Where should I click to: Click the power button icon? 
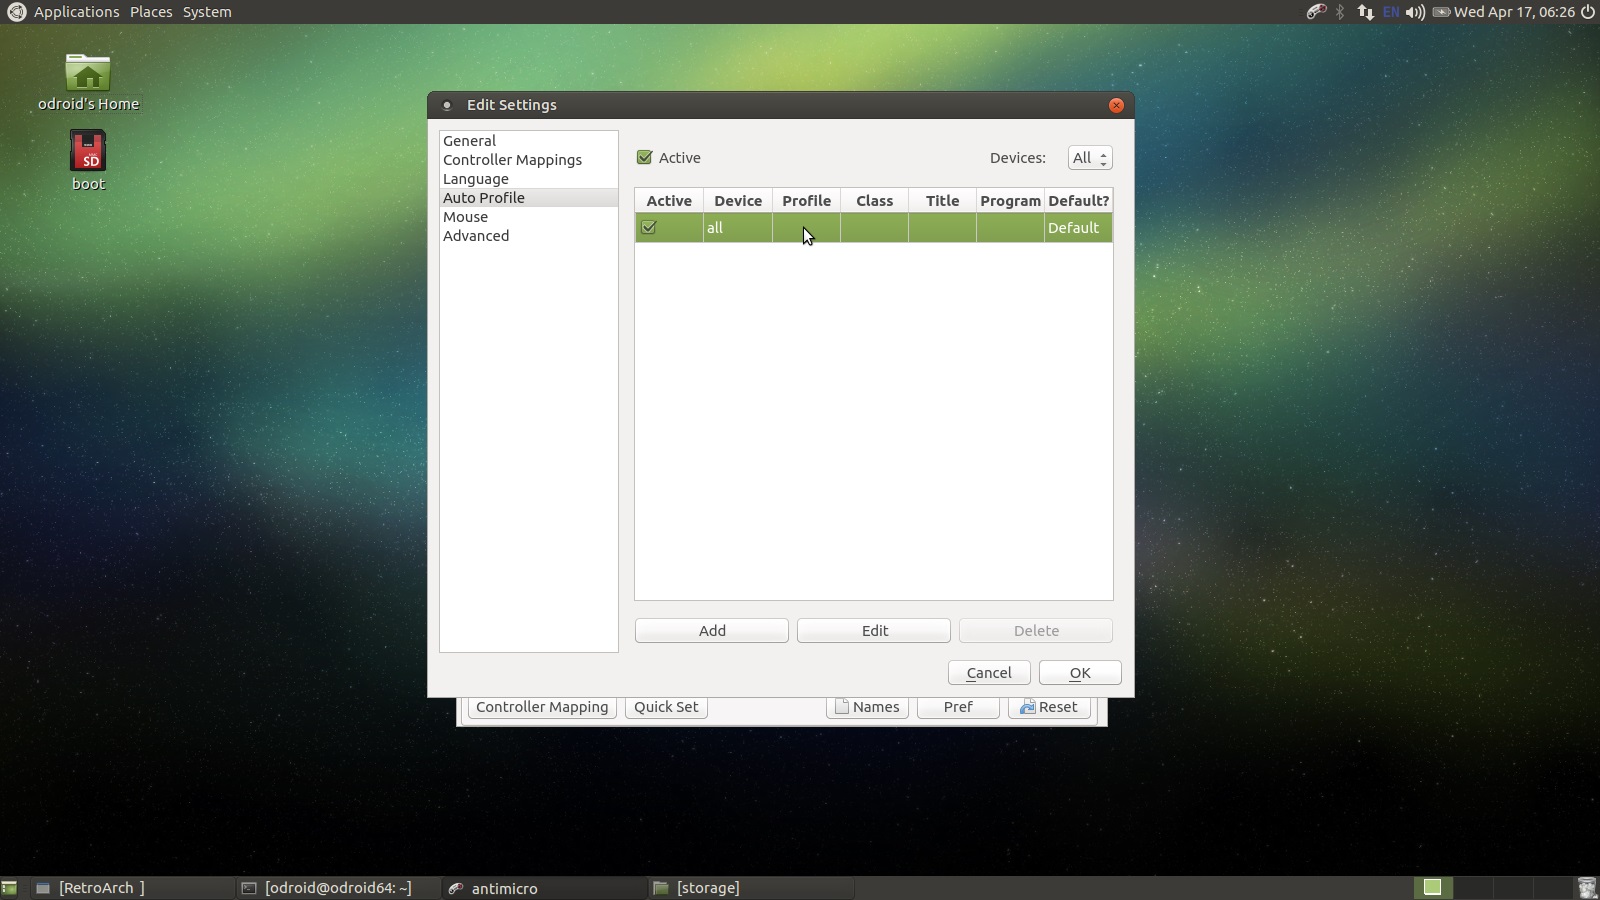pyautogui.click(x=1587, y=12)
